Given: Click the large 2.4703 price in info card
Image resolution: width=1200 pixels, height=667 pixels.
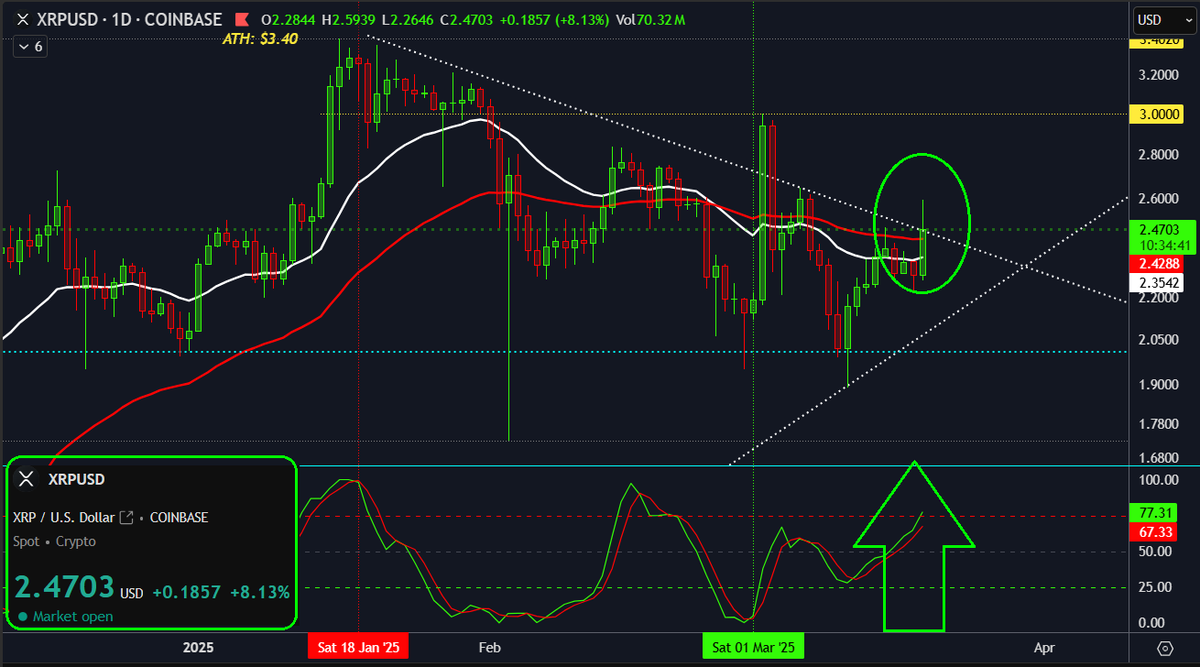Looking at the screenshot, I should coord(63,586).
